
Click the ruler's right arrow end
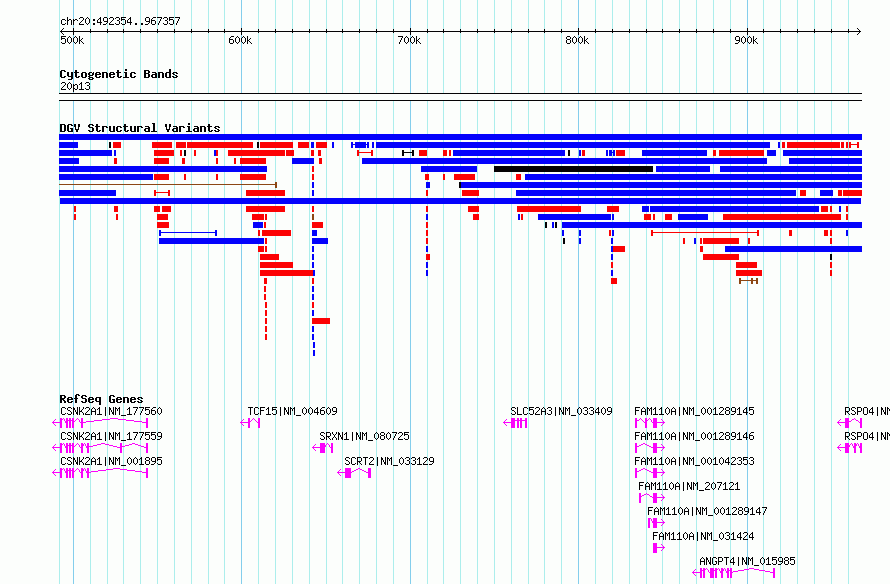(x=858, y=31)
